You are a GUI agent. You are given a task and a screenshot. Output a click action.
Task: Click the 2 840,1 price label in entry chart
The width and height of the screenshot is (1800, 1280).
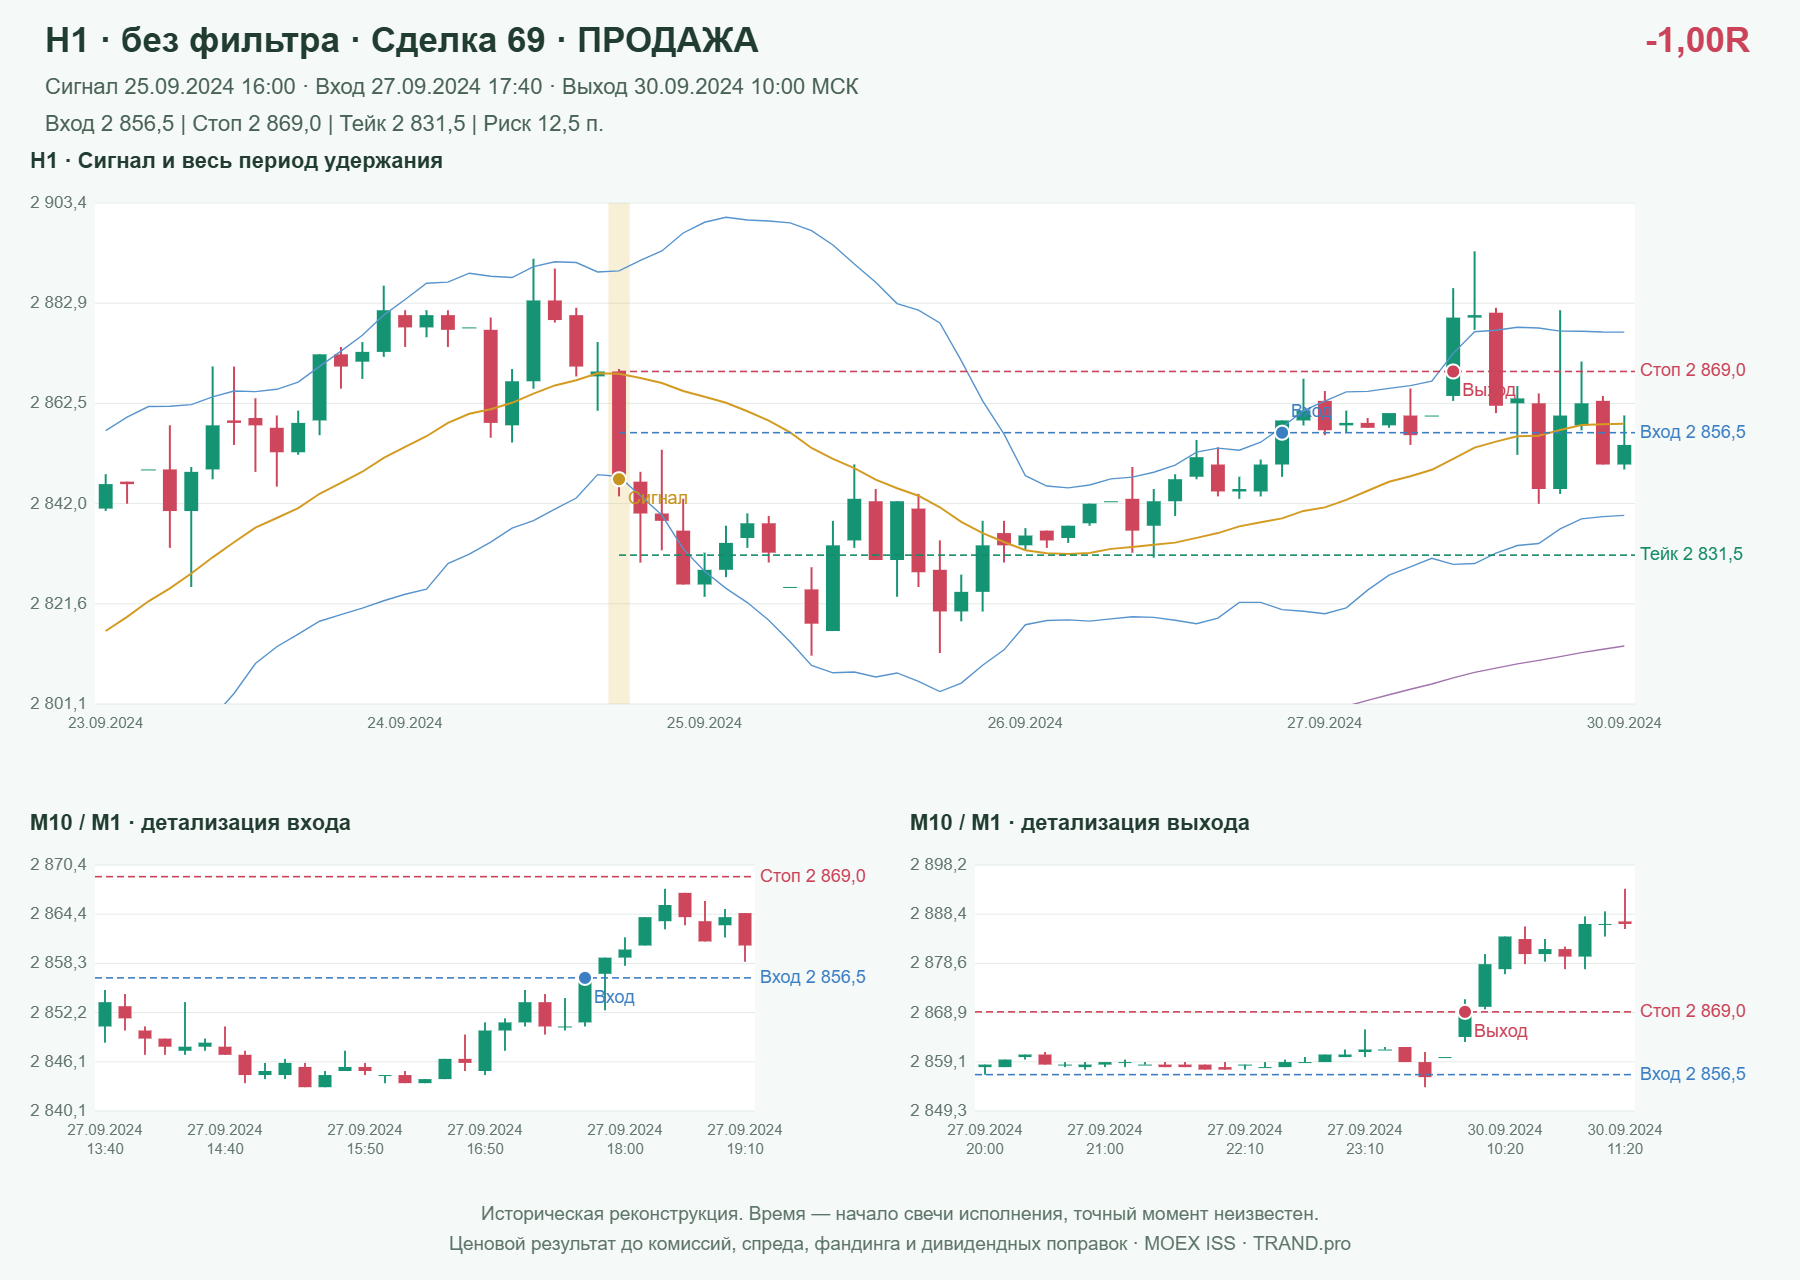click(58, 1111)
